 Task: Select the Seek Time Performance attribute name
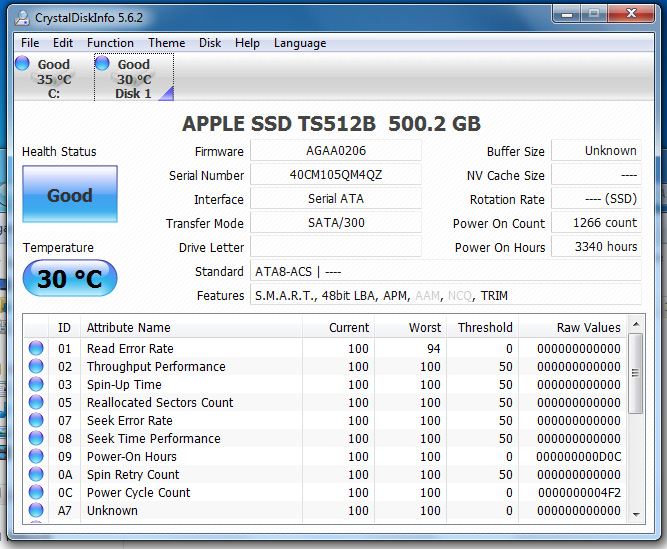(x=154, y=438)
